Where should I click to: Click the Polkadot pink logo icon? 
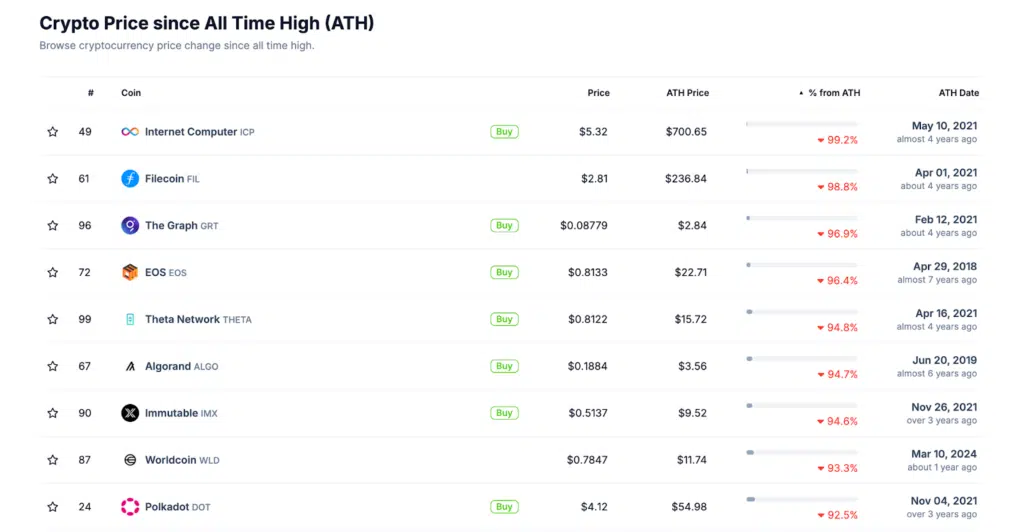point(130,507)
